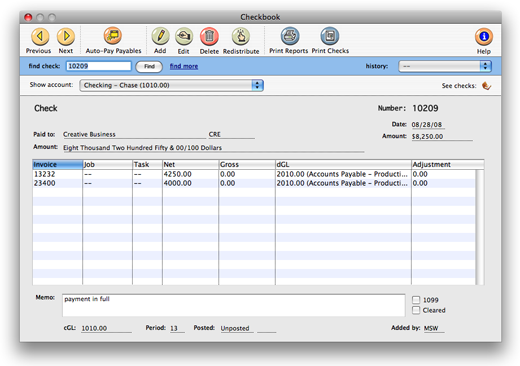The width and height of the screenshot is (520, 366).
Task: Click the Task column header
Action: click(147, 164)
